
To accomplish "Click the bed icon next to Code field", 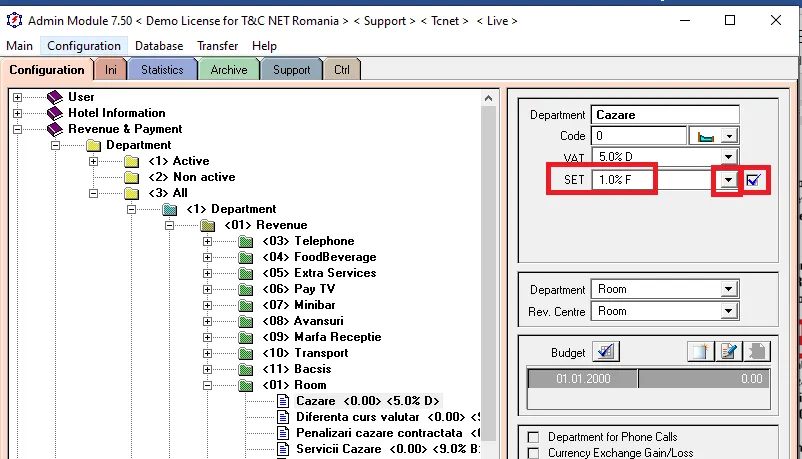I will [705, 136].
